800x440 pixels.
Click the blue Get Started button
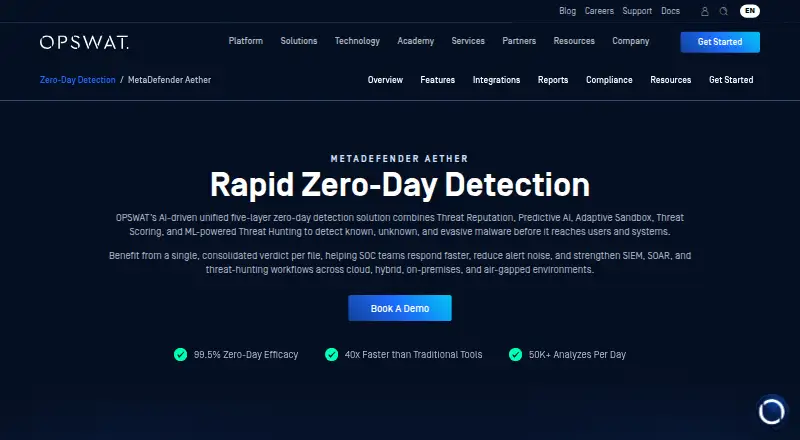point(720,42)
